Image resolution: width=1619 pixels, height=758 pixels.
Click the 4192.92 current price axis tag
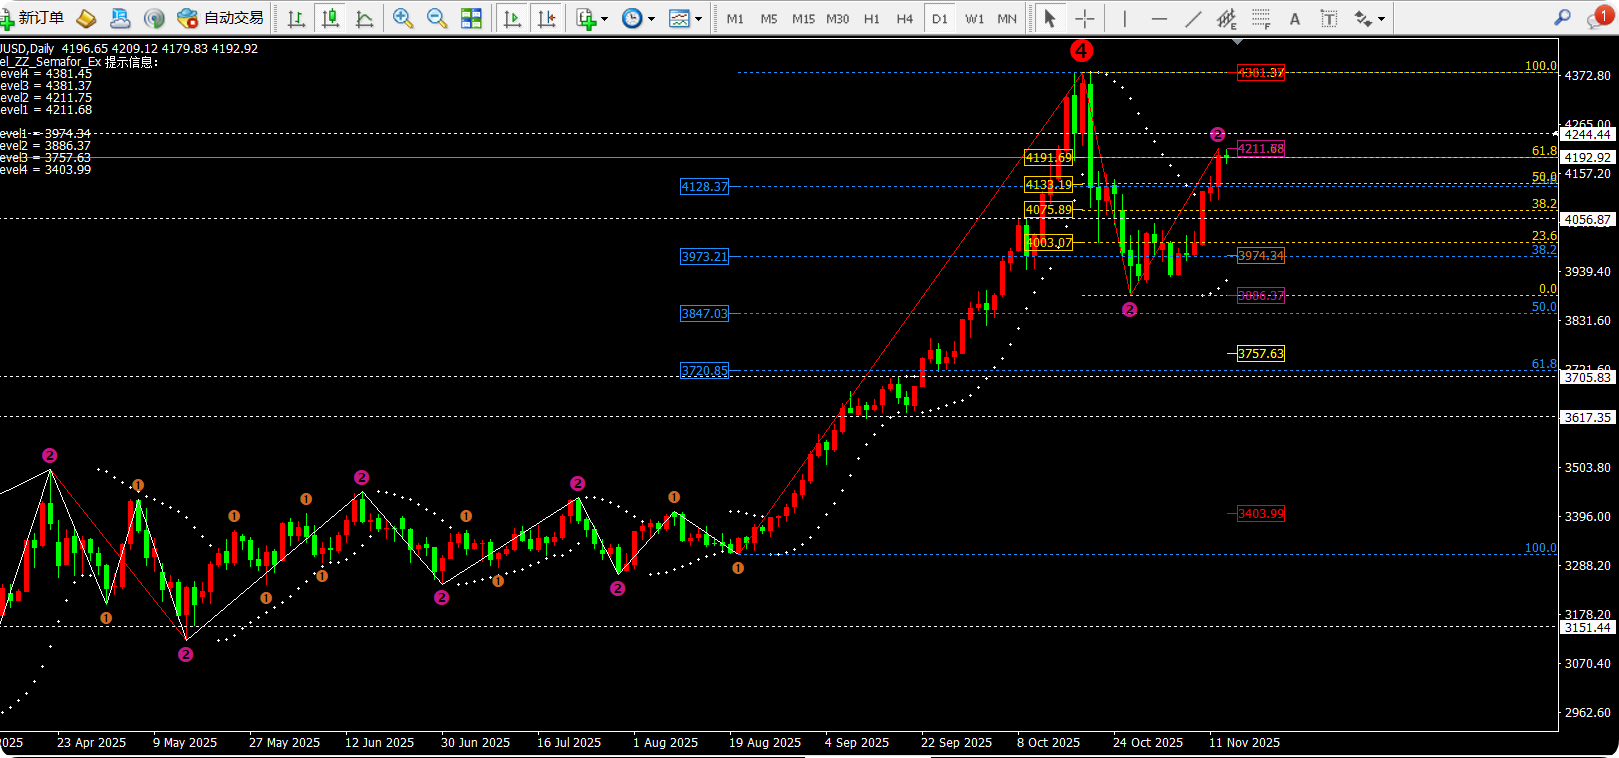(x=1588, y=158)
